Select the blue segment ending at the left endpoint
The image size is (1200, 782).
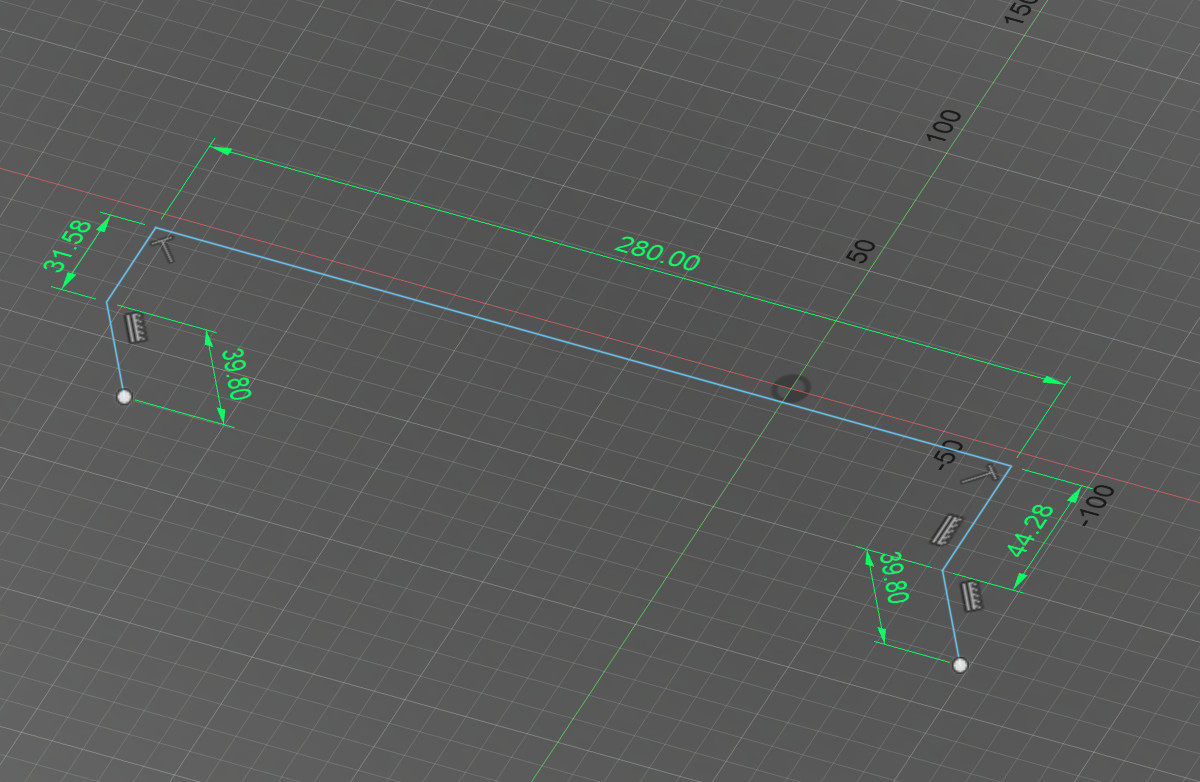coord(115,350)
